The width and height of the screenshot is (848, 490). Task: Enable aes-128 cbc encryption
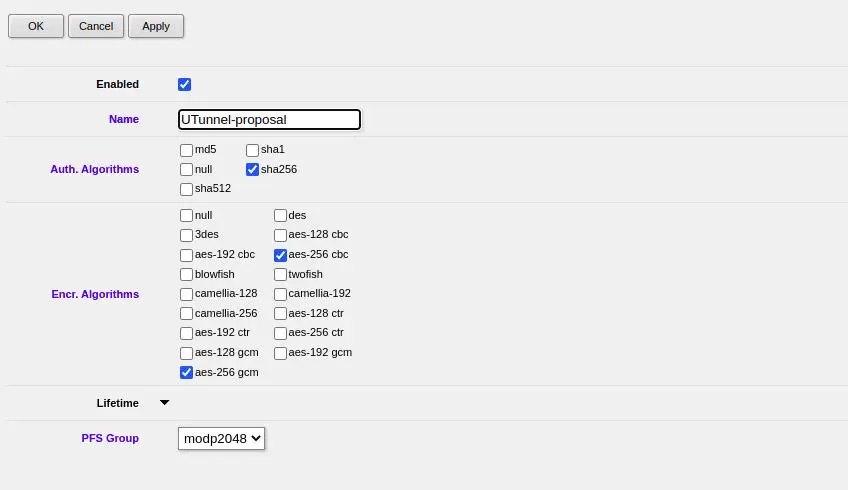[280, 235]
